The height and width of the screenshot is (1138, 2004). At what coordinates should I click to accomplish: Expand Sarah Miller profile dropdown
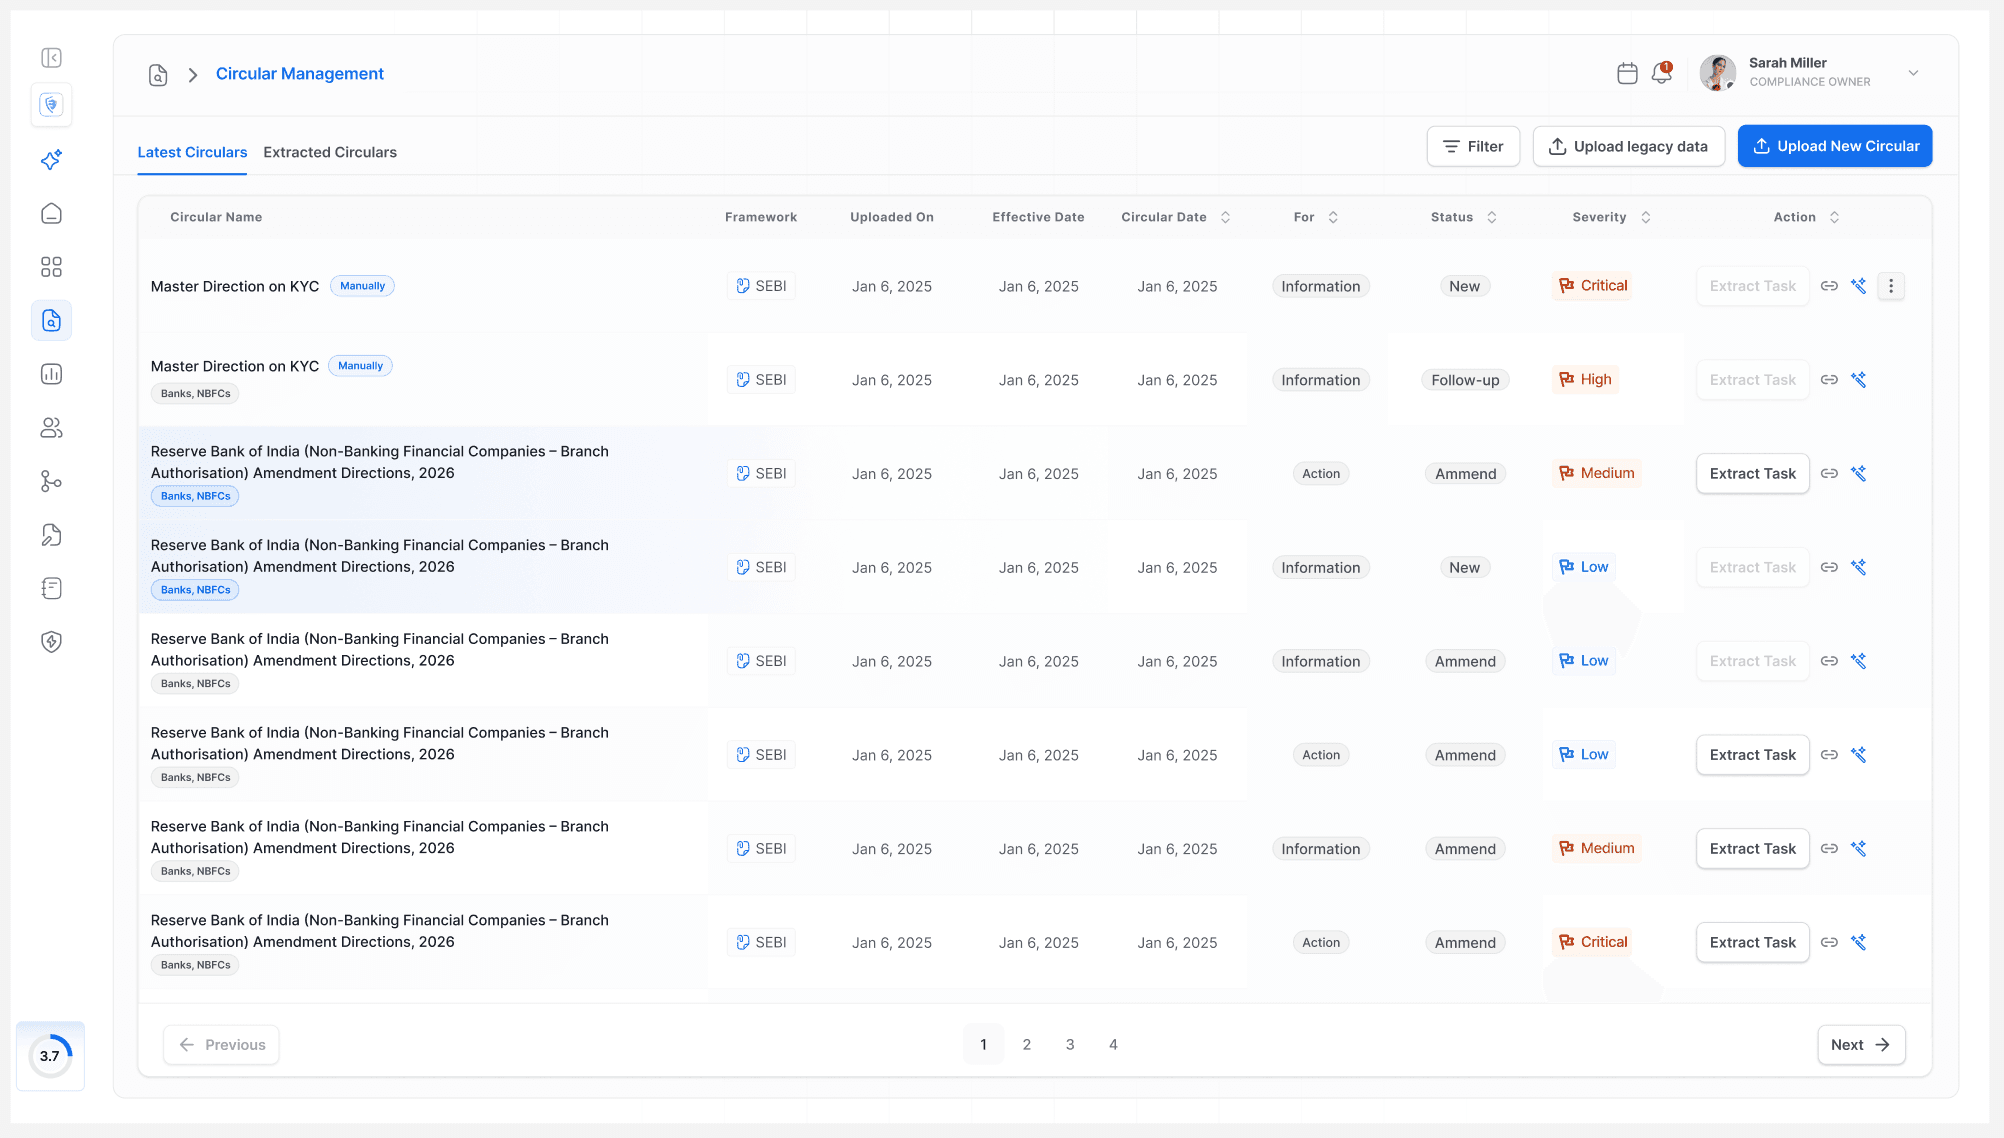point(1913,73)
